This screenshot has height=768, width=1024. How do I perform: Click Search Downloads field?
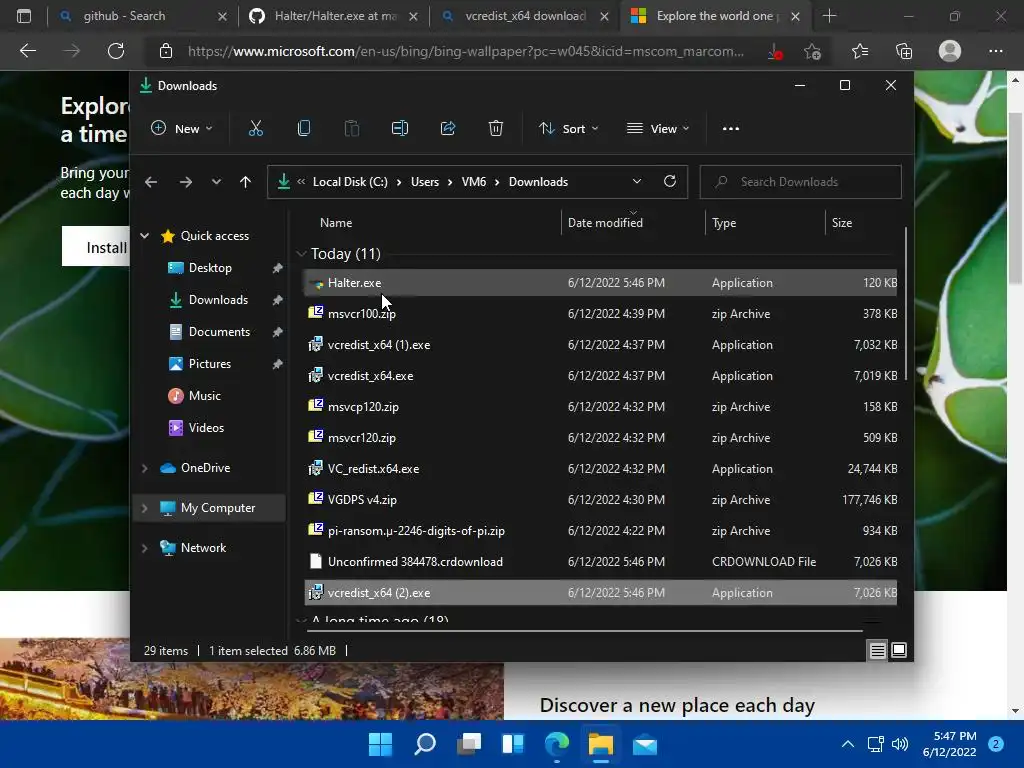pos(801,182)
